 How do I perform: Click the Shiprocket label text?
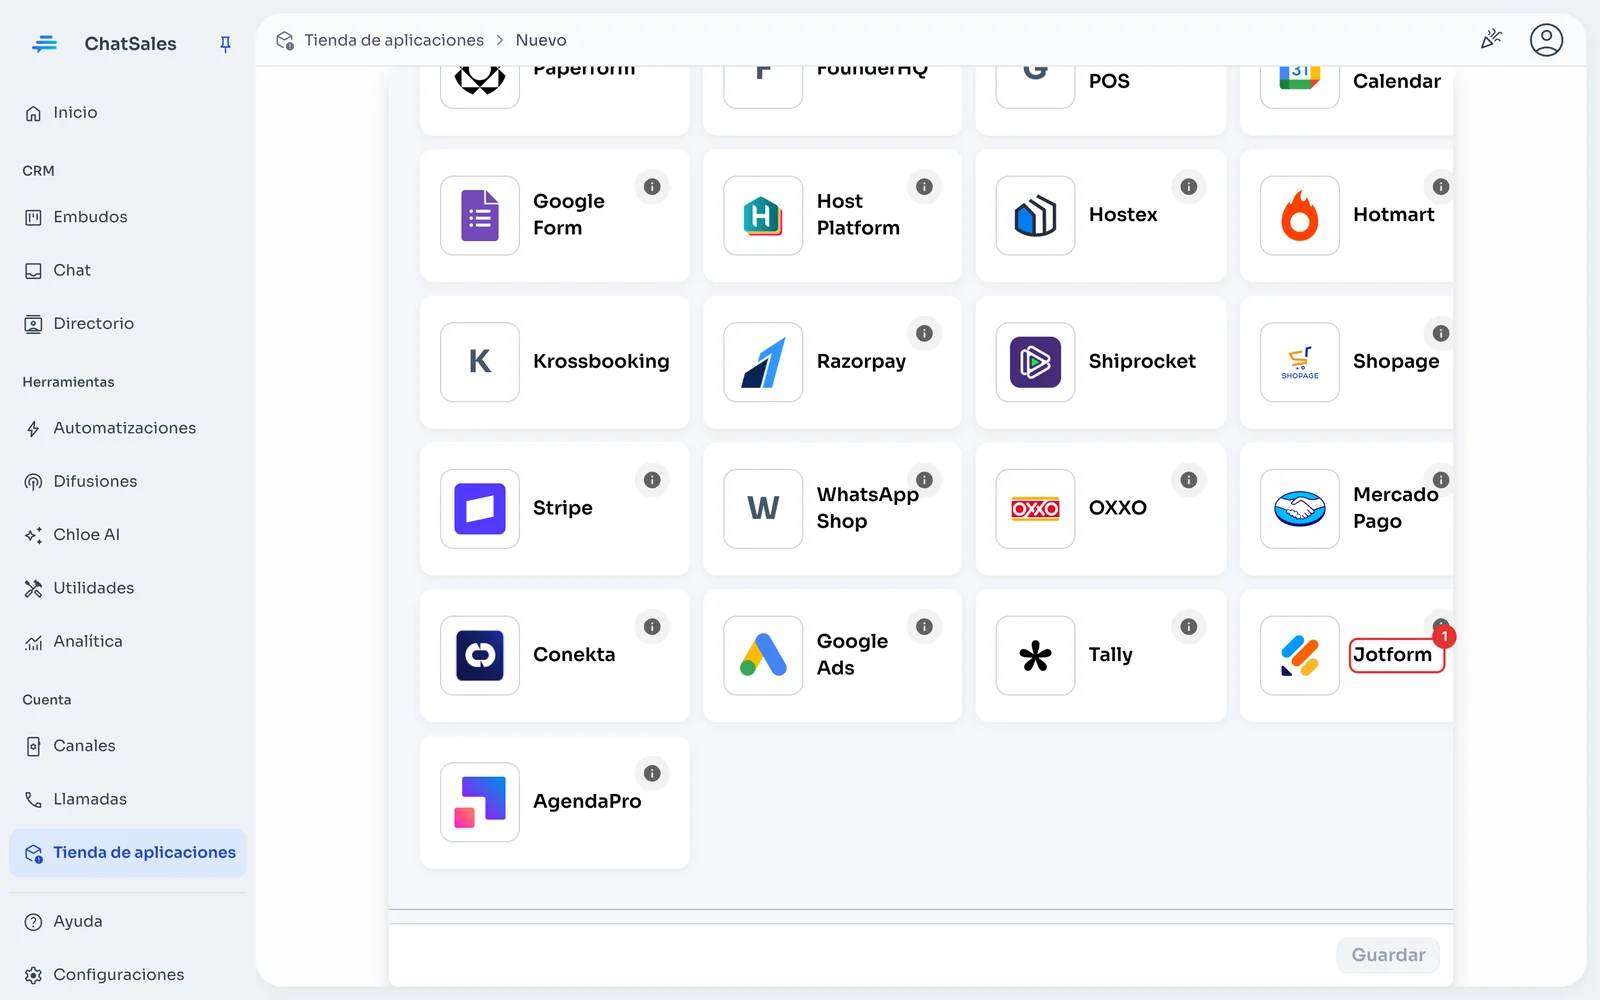1142,362
